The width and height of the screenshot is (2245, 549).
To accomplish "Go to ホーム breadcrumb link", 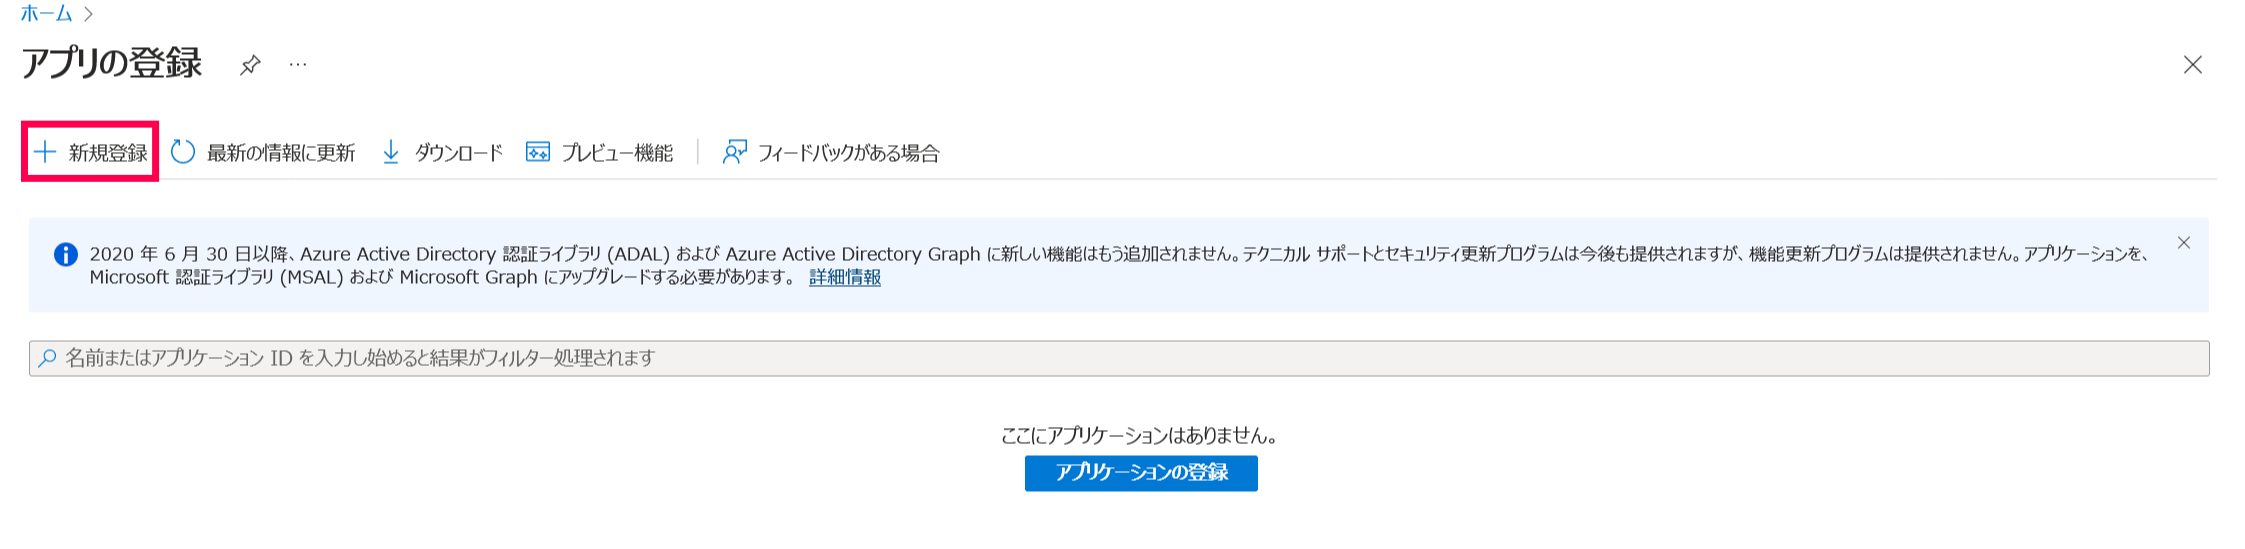I will pos(47,14).
